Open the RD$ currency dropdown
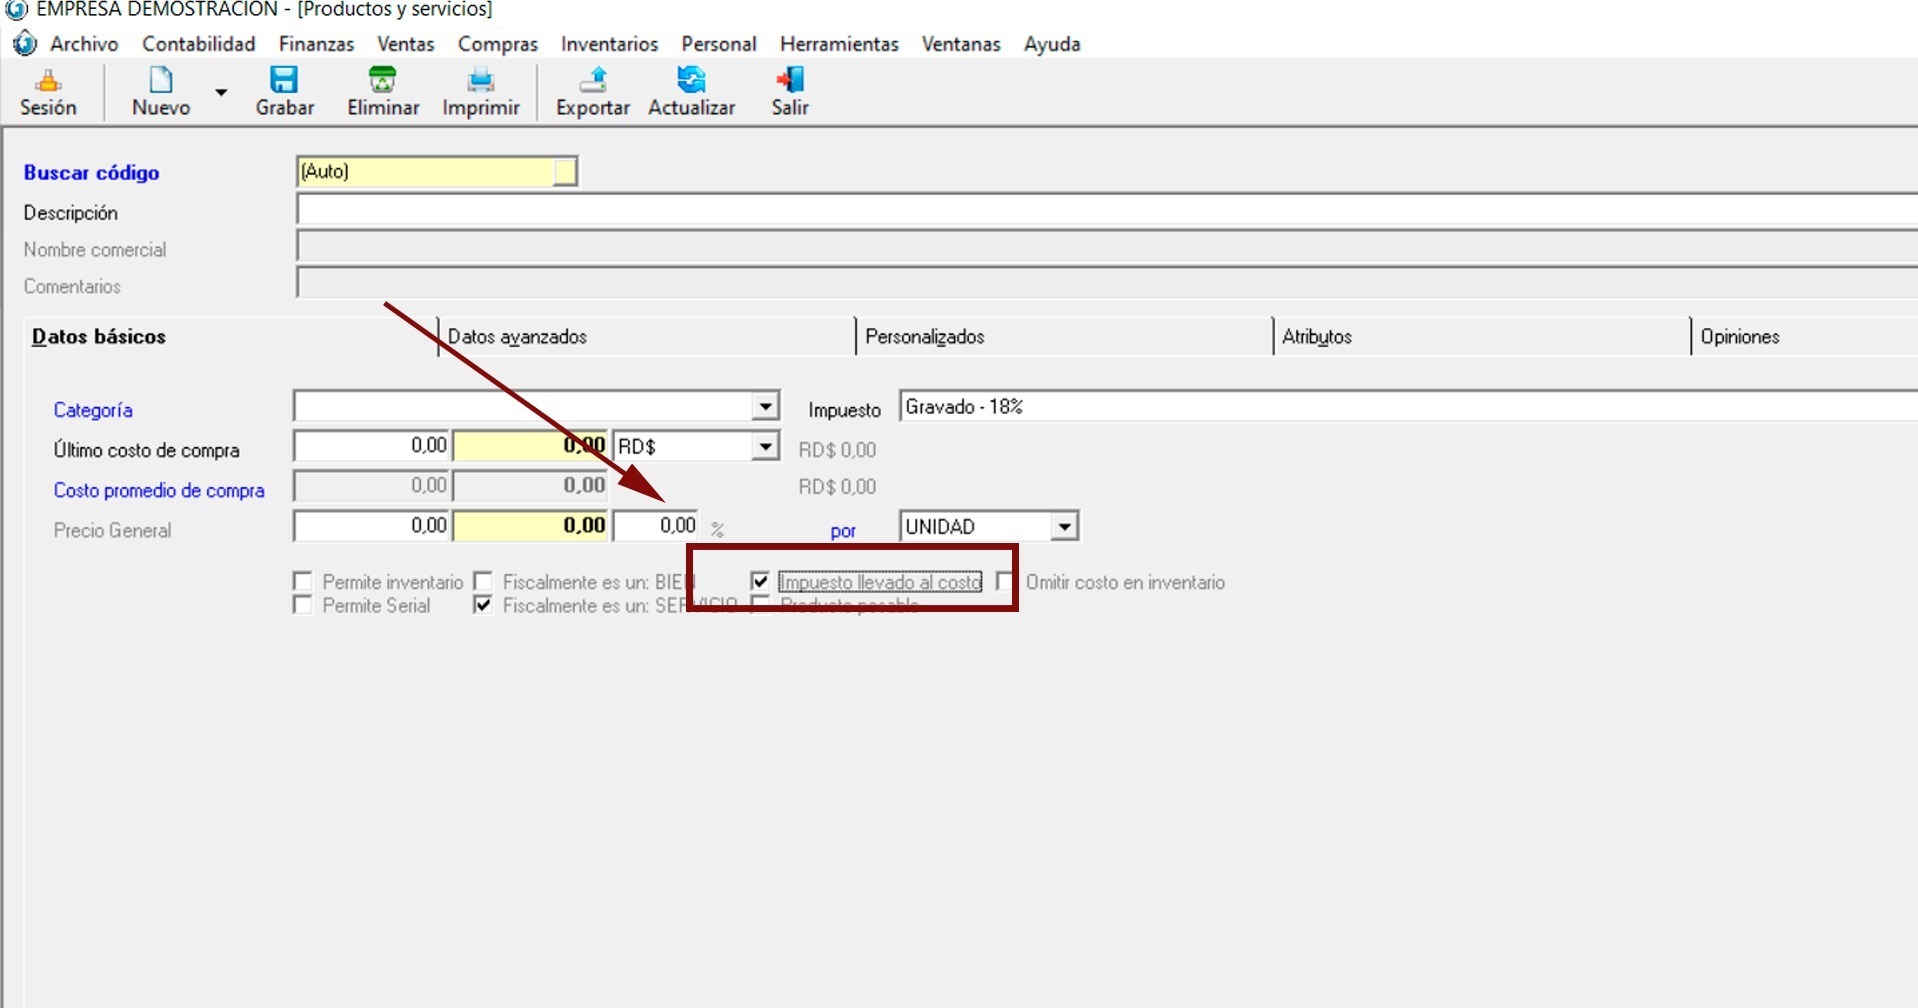This screenshot has width=1918, height=1008. [x=765, y=446]
